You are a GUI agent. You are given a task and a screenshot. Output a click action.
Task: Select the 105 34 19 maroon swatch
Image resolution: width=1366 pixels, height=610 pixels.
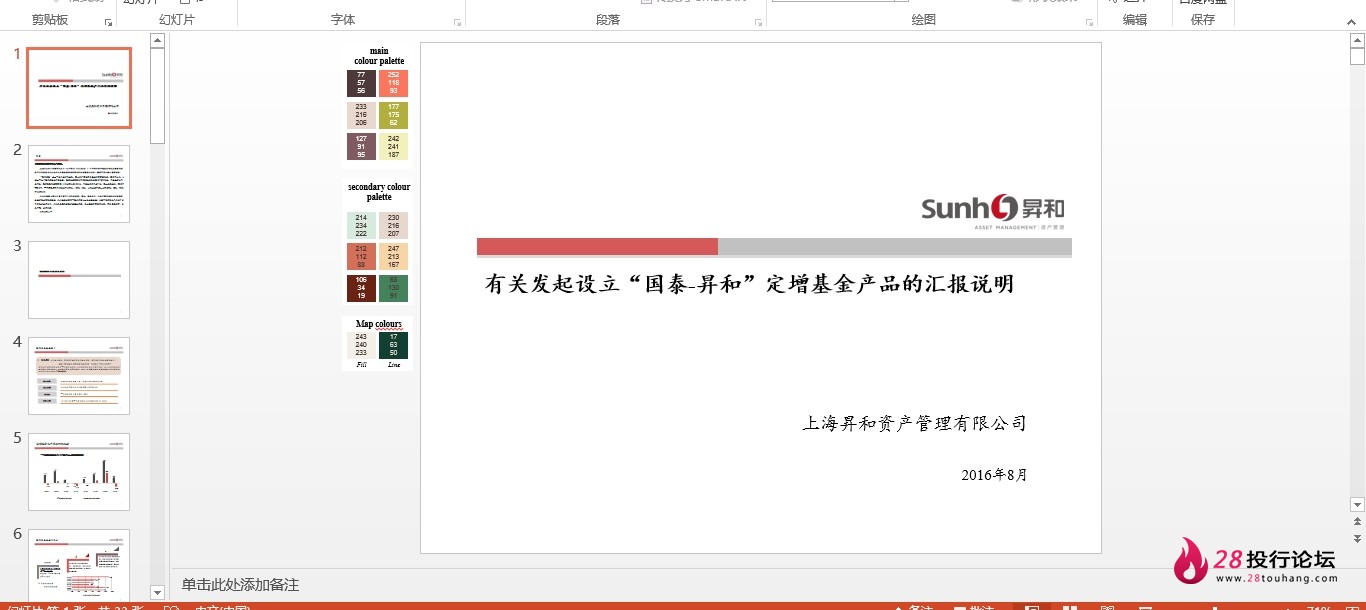[361, 289]
